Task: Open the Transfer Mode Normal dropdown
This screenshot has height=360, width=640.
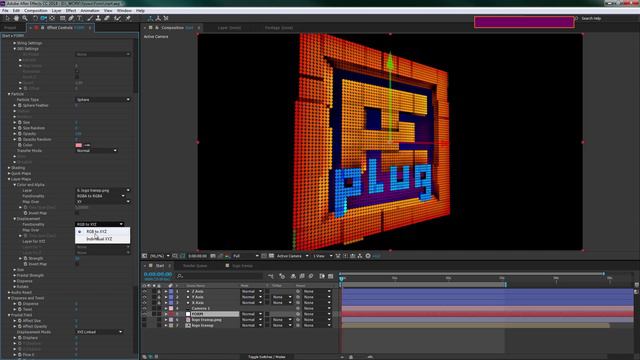Action: click(96, 151)
